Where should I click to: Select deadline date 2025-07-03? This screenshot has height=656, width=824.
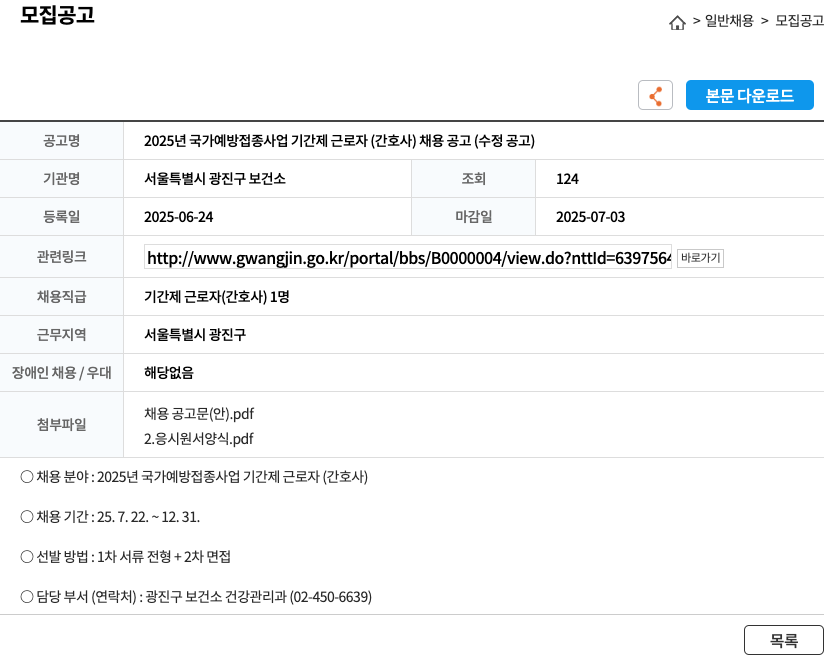click(x=591, y=217)
